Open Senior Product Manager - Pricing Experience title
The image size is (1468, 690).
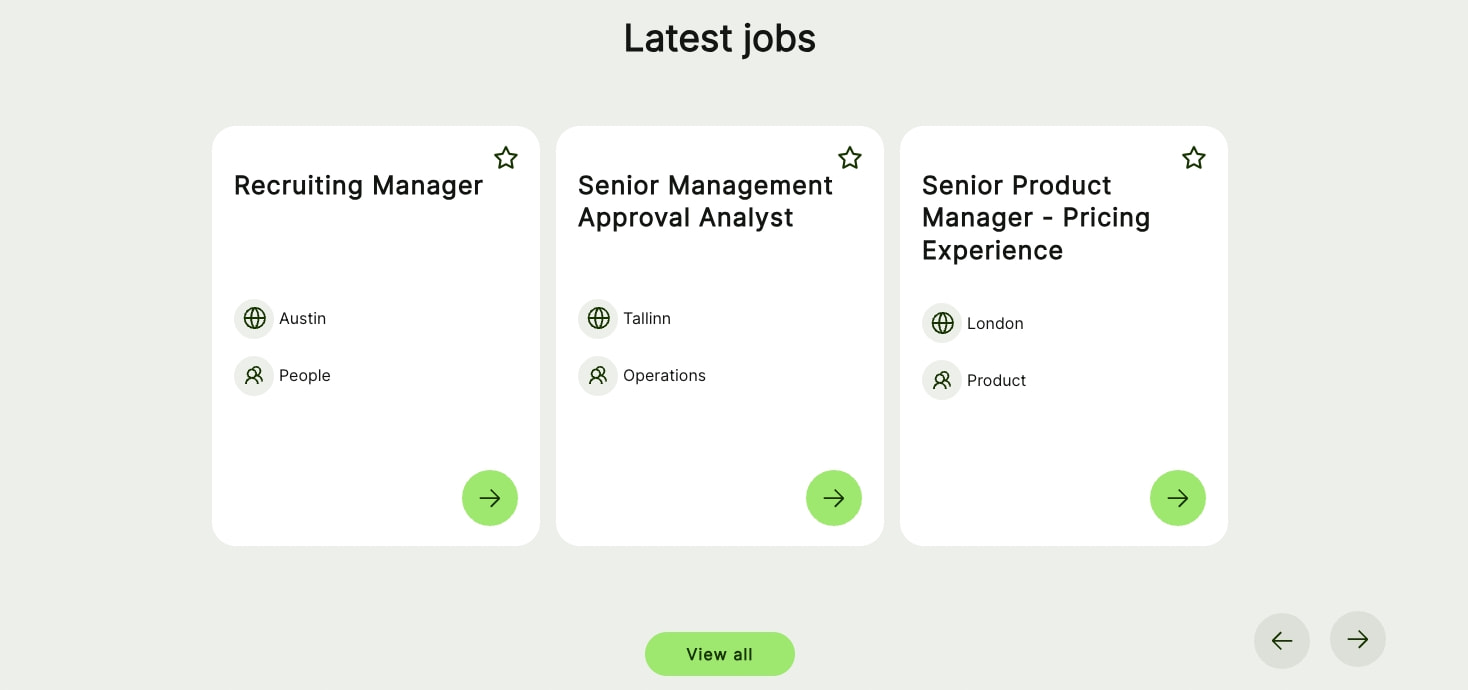click(1036, 218)
